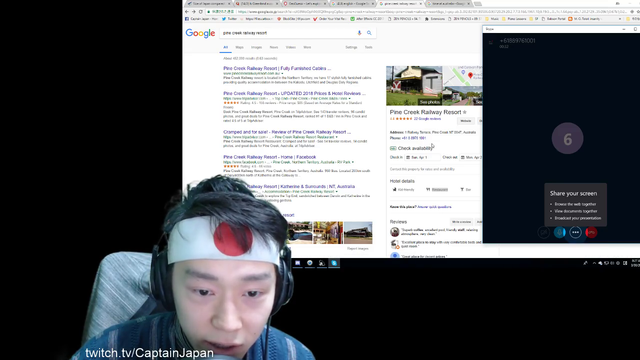640x360 pixels.
Task: Click the first reviewer's profile picture
Action: (x=394, y=232)
